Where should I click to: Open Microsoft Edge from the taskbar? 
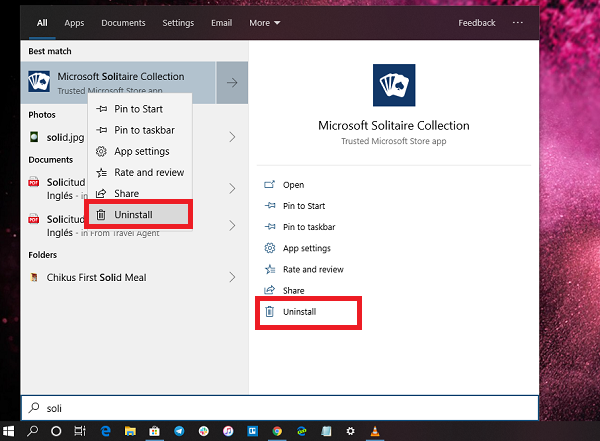point(105,431)
